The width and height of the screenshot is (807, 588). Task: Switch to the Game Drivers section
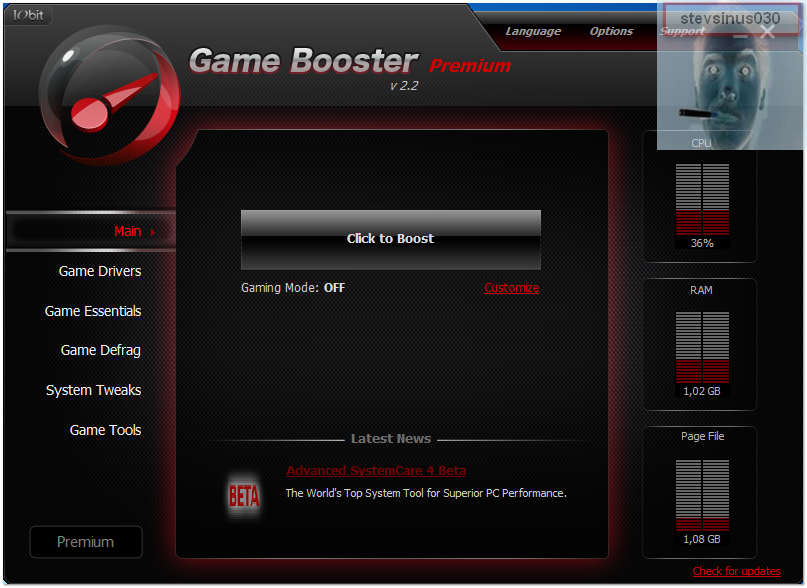pyautogui.click(x=100, y=271)
